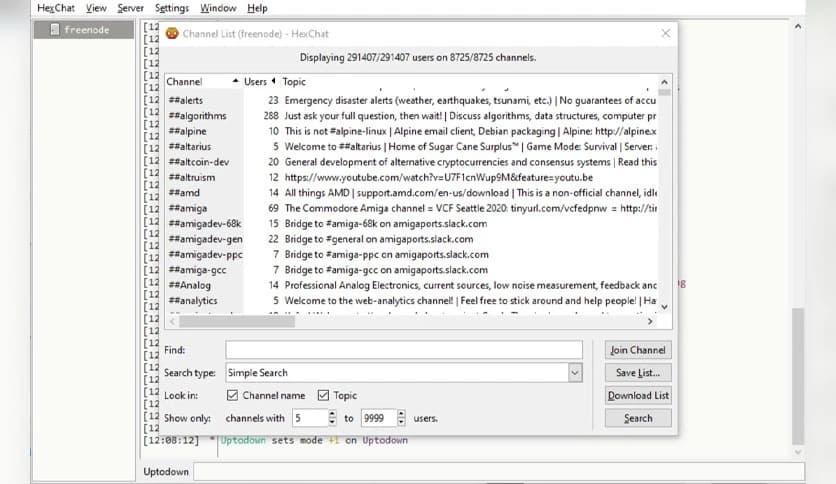Select the ##amigadev-gen channel row
This screenshot has width=836, height=484.
[x=412, y=239]
